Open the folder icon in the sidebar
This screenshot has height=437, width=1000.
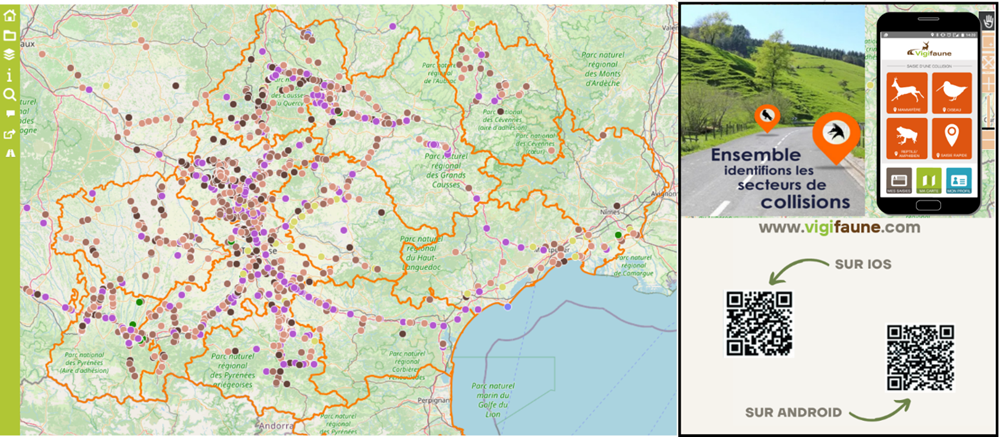pos(9,34)
